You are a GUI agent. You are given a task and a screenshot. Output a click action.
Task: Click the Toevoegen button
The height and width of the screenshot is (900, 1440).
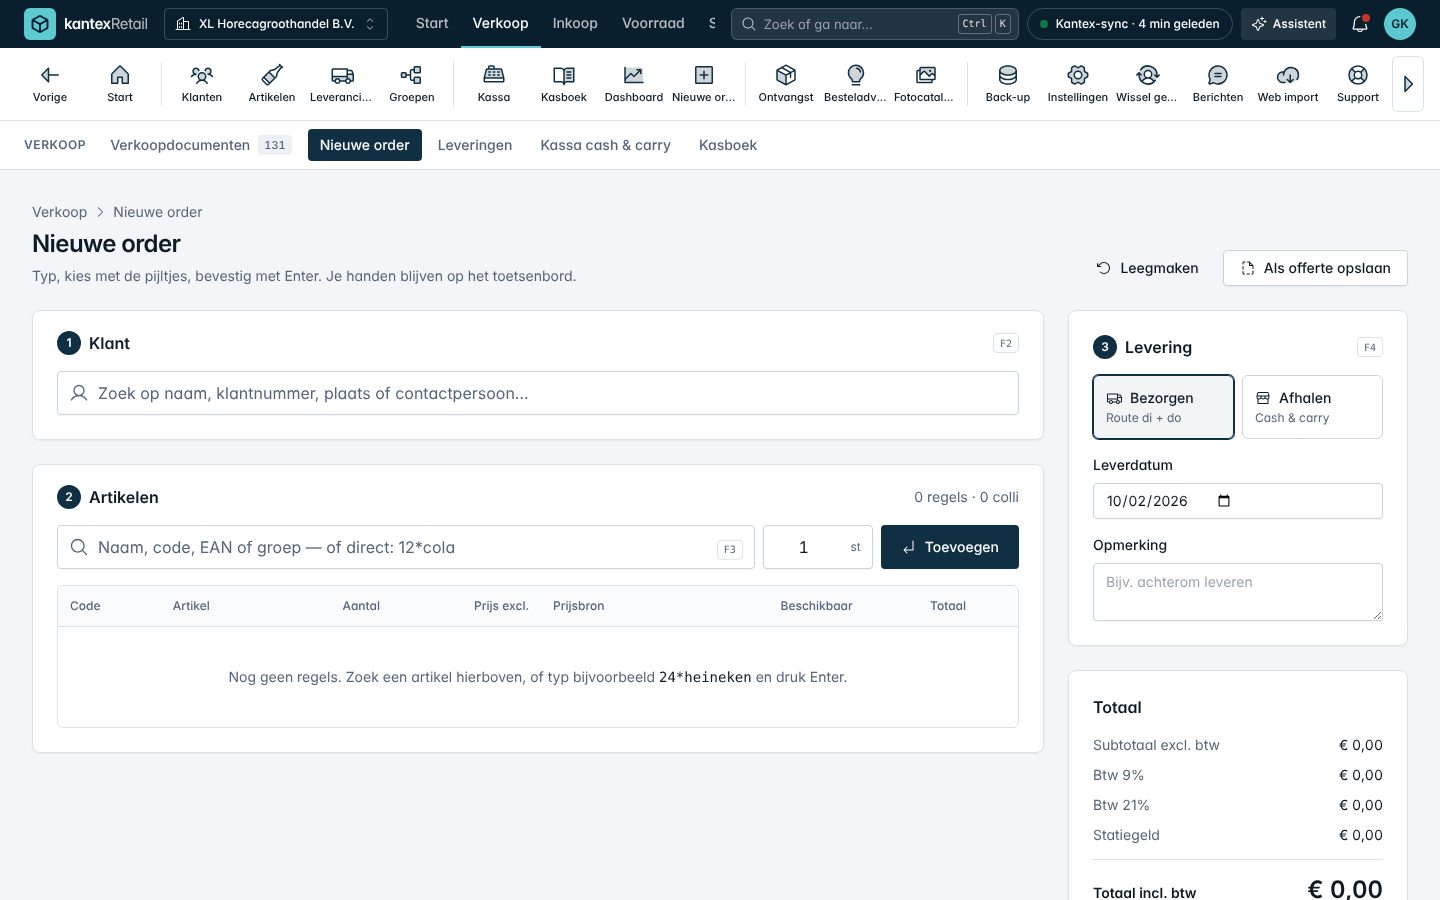[950, 547]
